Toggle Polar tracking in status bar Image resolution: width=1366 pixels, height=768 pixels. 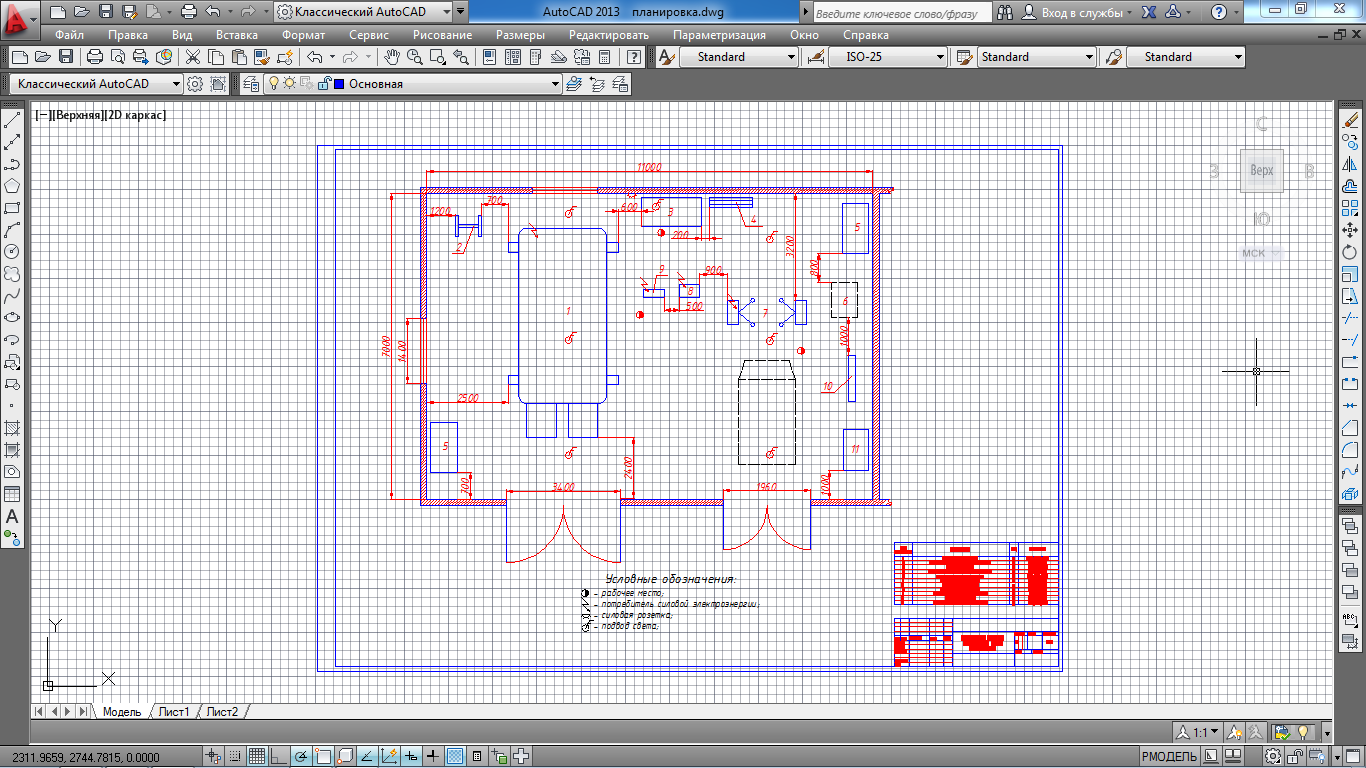pos(301,756)
